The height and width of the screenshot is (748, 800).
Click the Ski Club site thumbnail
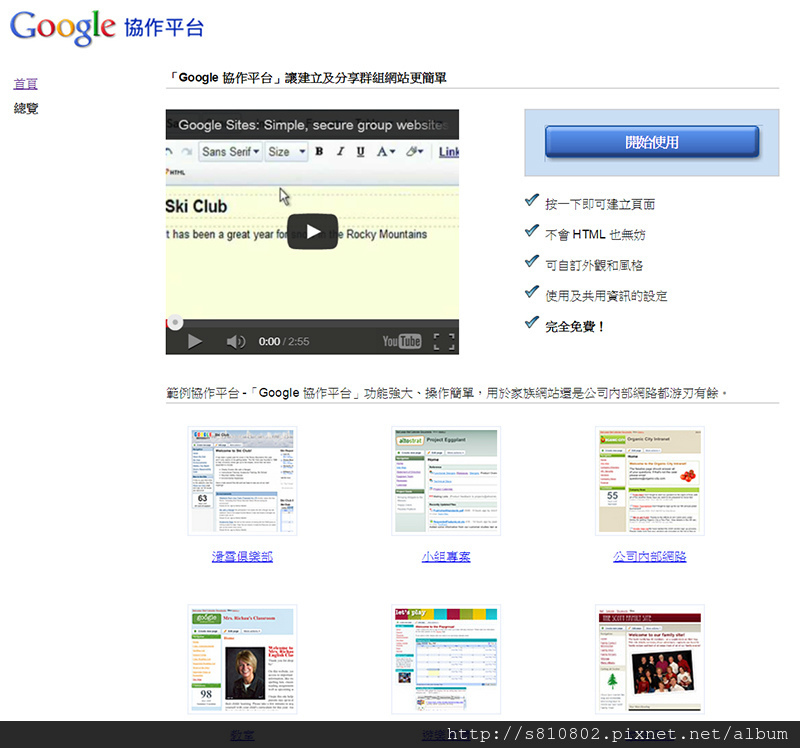[x=242, y=481]
